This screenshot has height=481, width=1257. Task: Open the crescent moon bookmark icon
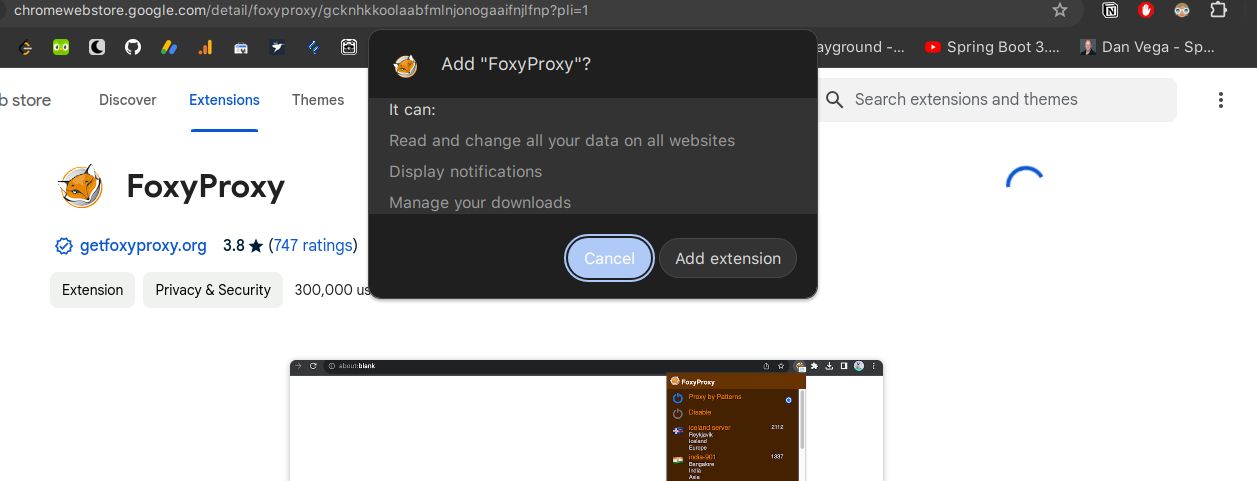pyautogui.click(x=97, y=47)
